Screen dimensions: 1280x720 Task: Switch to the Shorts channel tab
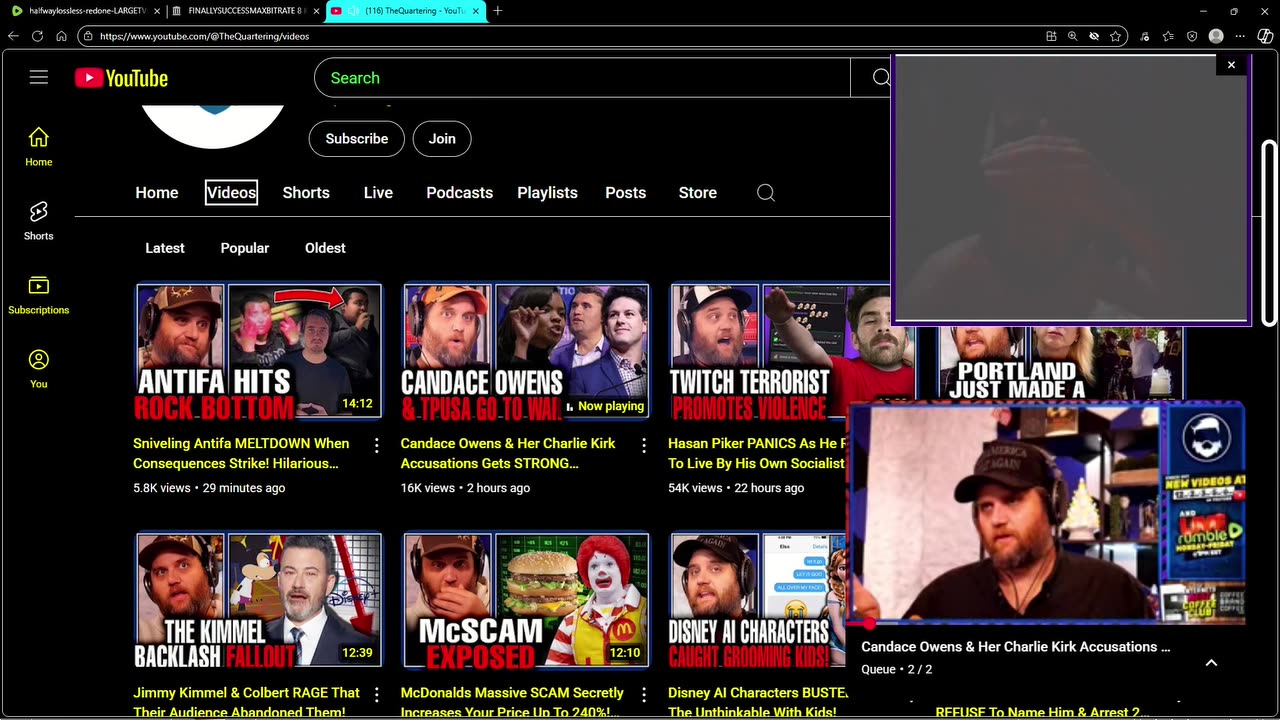coord(306,193)
